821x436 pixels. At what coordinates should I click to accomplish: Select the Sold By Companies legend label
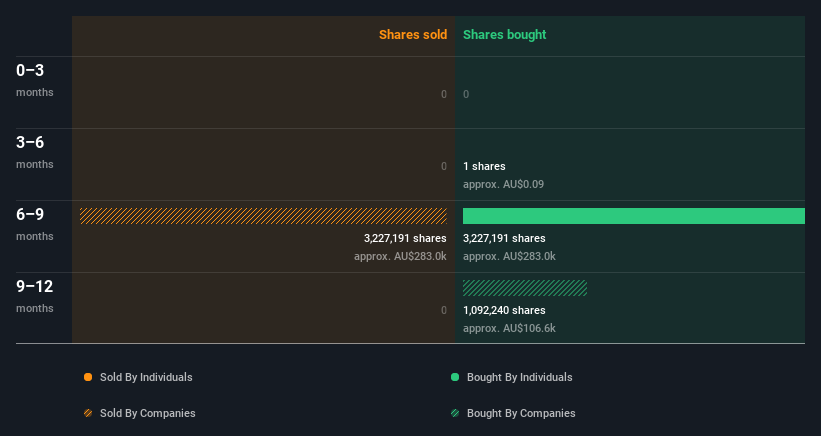148,413
